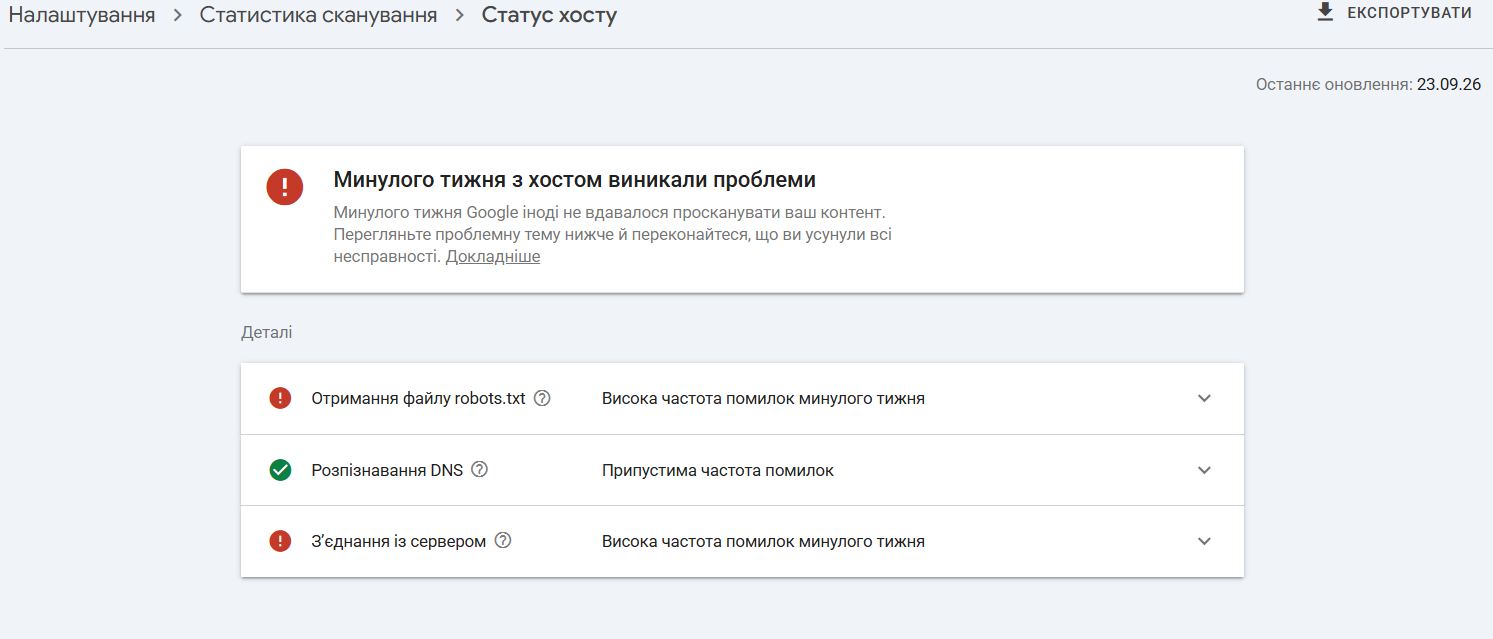Screen dimensions: 1493x639
Task: Select the Статус хосту breadcrumb title
Action: click(549, 15)
